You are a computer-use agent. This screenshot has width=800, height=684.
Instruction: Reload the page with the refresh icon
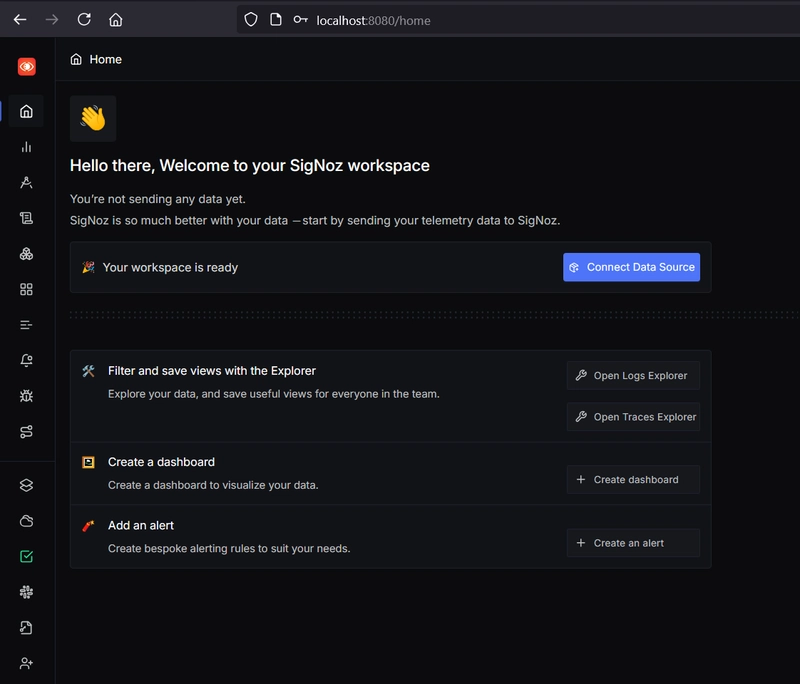pos(84,20)
